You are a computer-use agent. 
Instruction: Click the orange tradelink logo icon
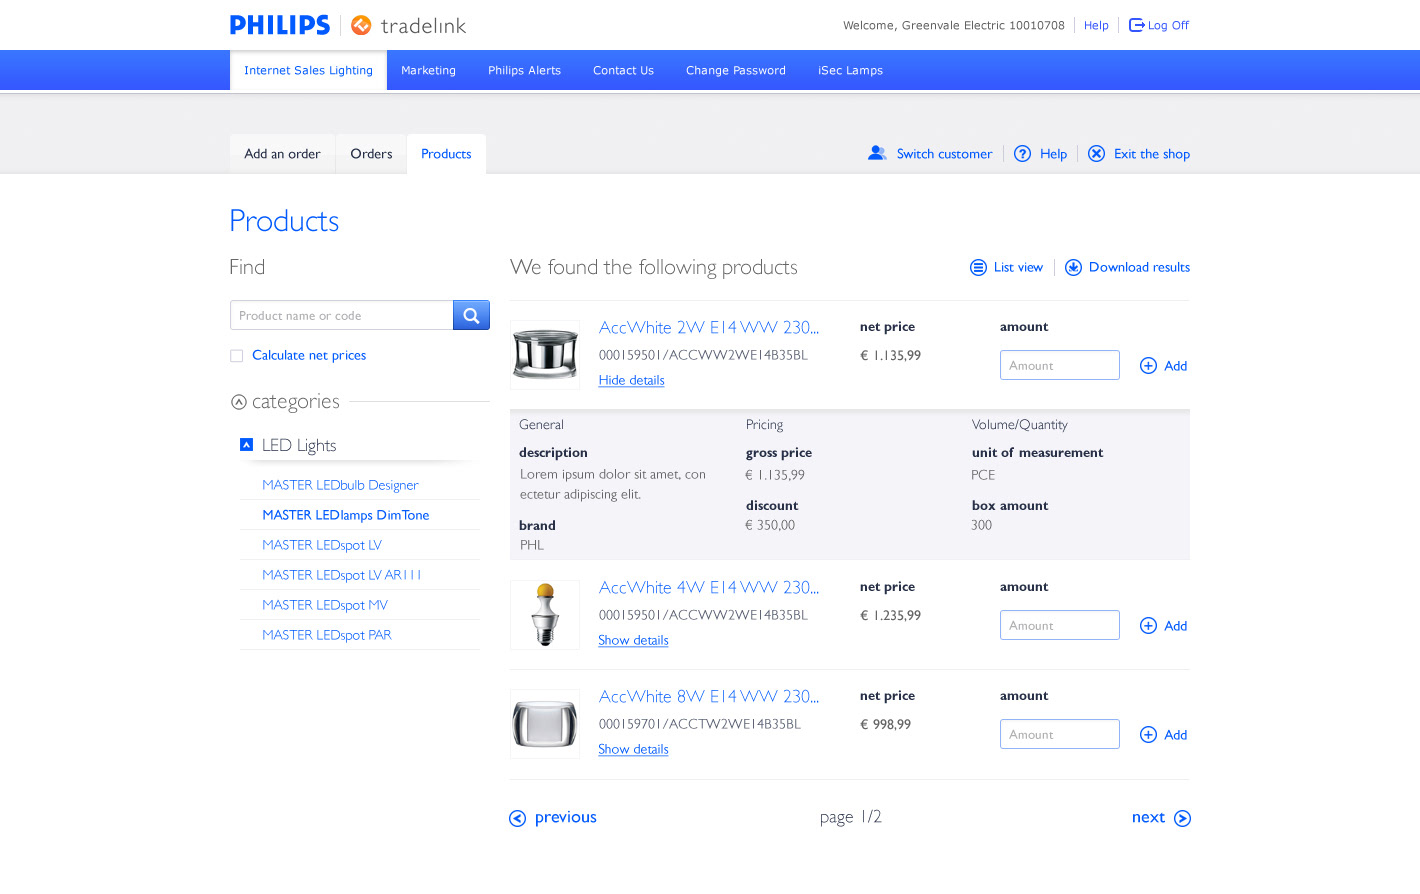[362, 25]
